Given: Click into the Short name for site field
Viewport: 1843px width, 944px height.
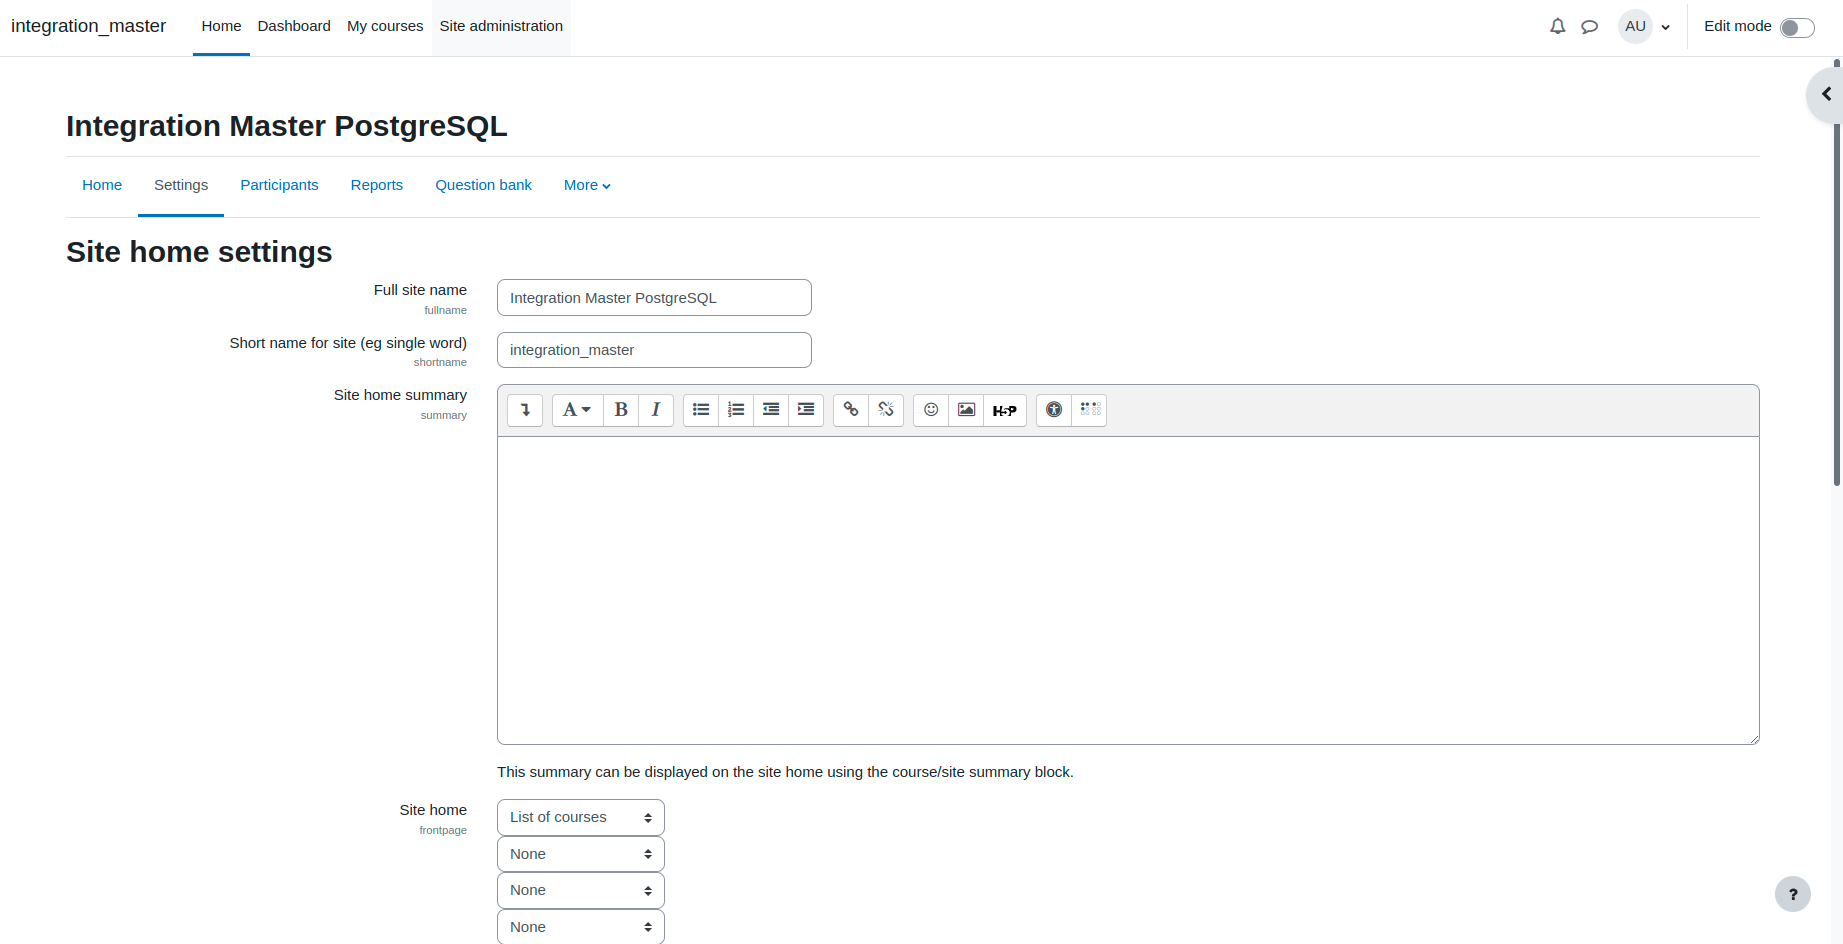Looking at the screenshot, I should tap(654, 350).
